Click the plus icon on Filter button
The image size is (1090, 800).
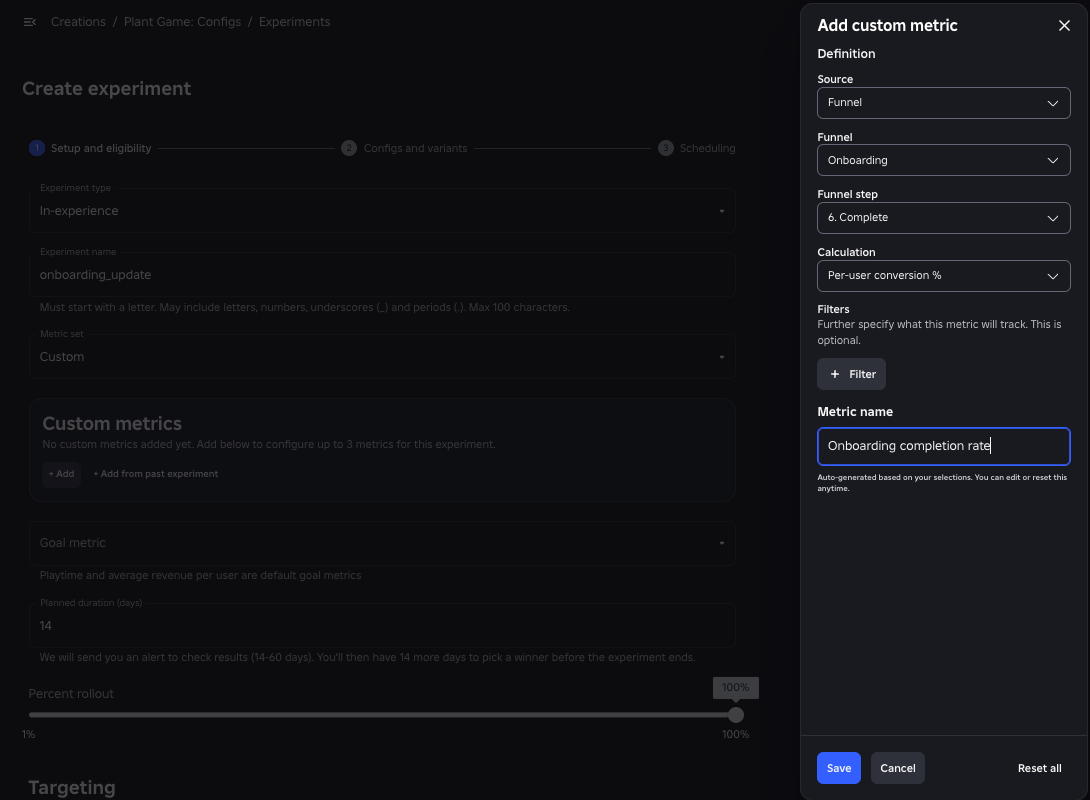click(835, 374)
